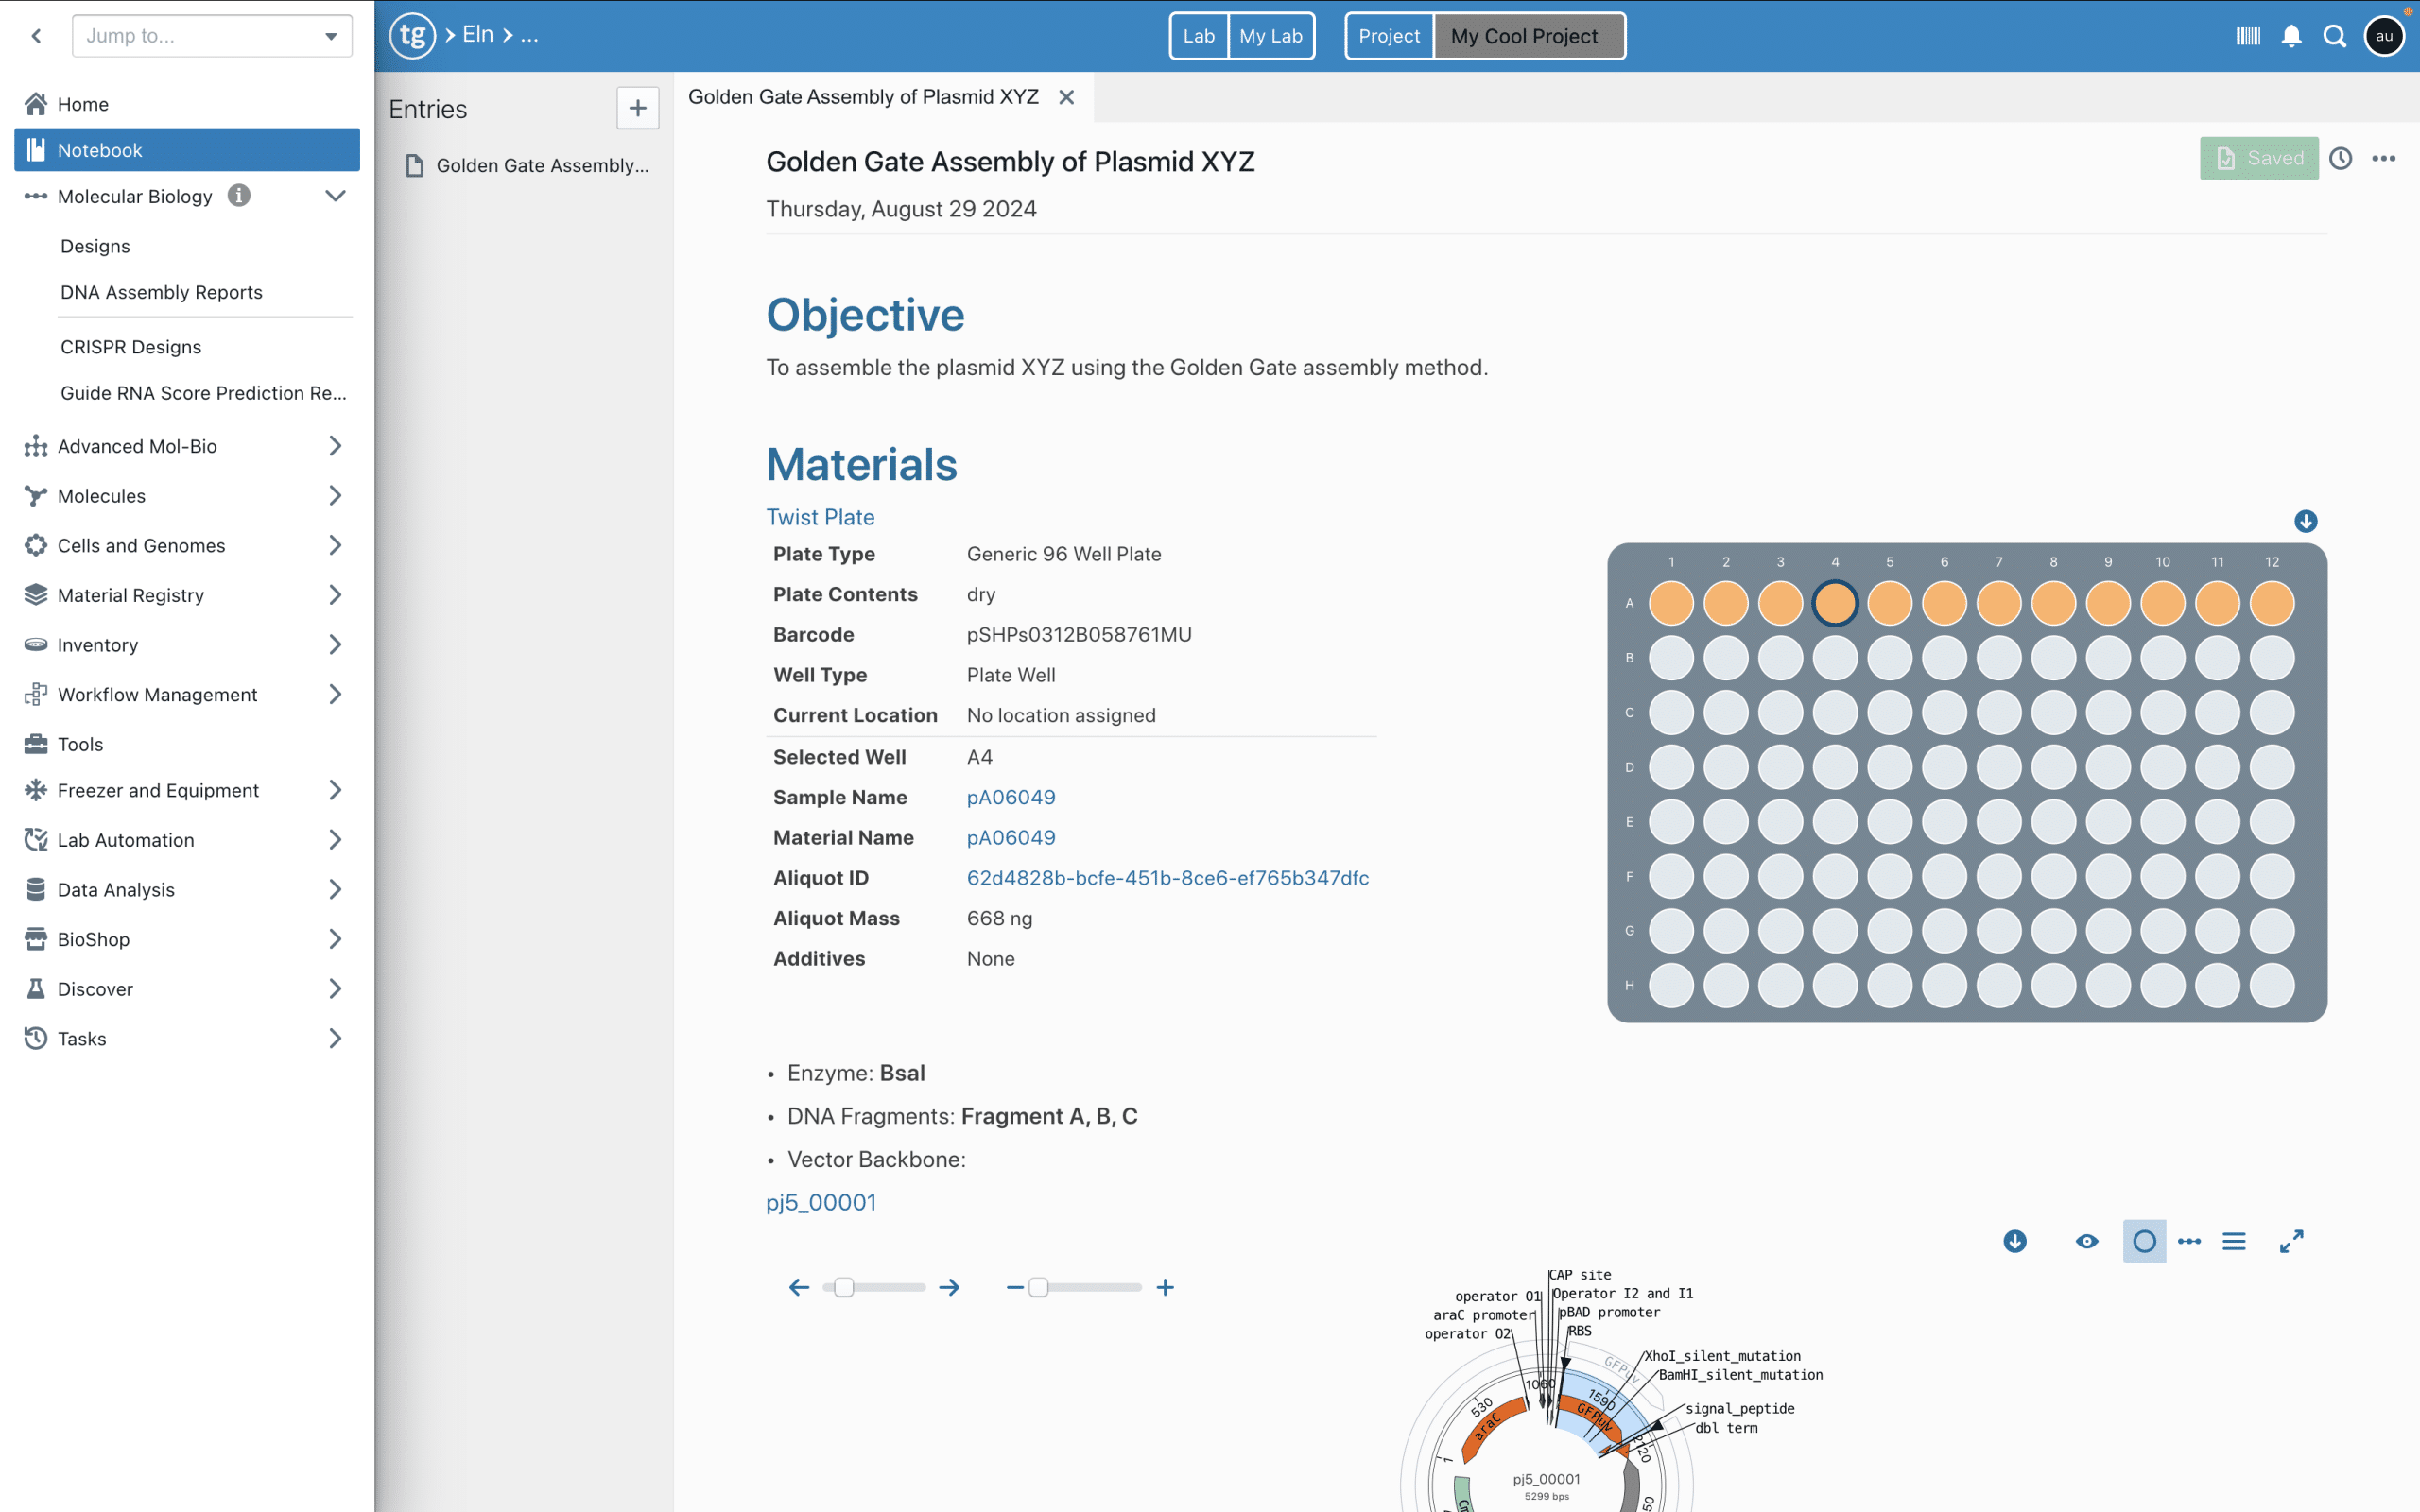Open notifications bell

[x=2291, y=35]
